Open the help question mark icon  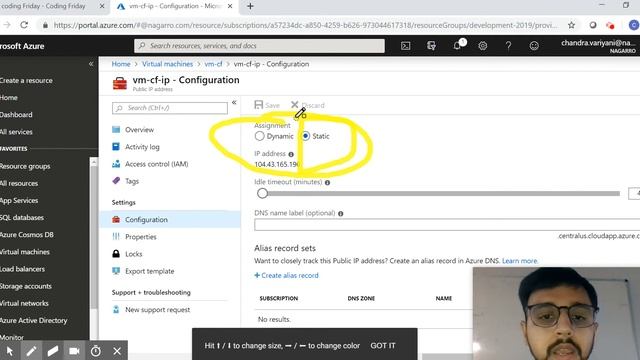pyautogui.click(x=508, y=46)
